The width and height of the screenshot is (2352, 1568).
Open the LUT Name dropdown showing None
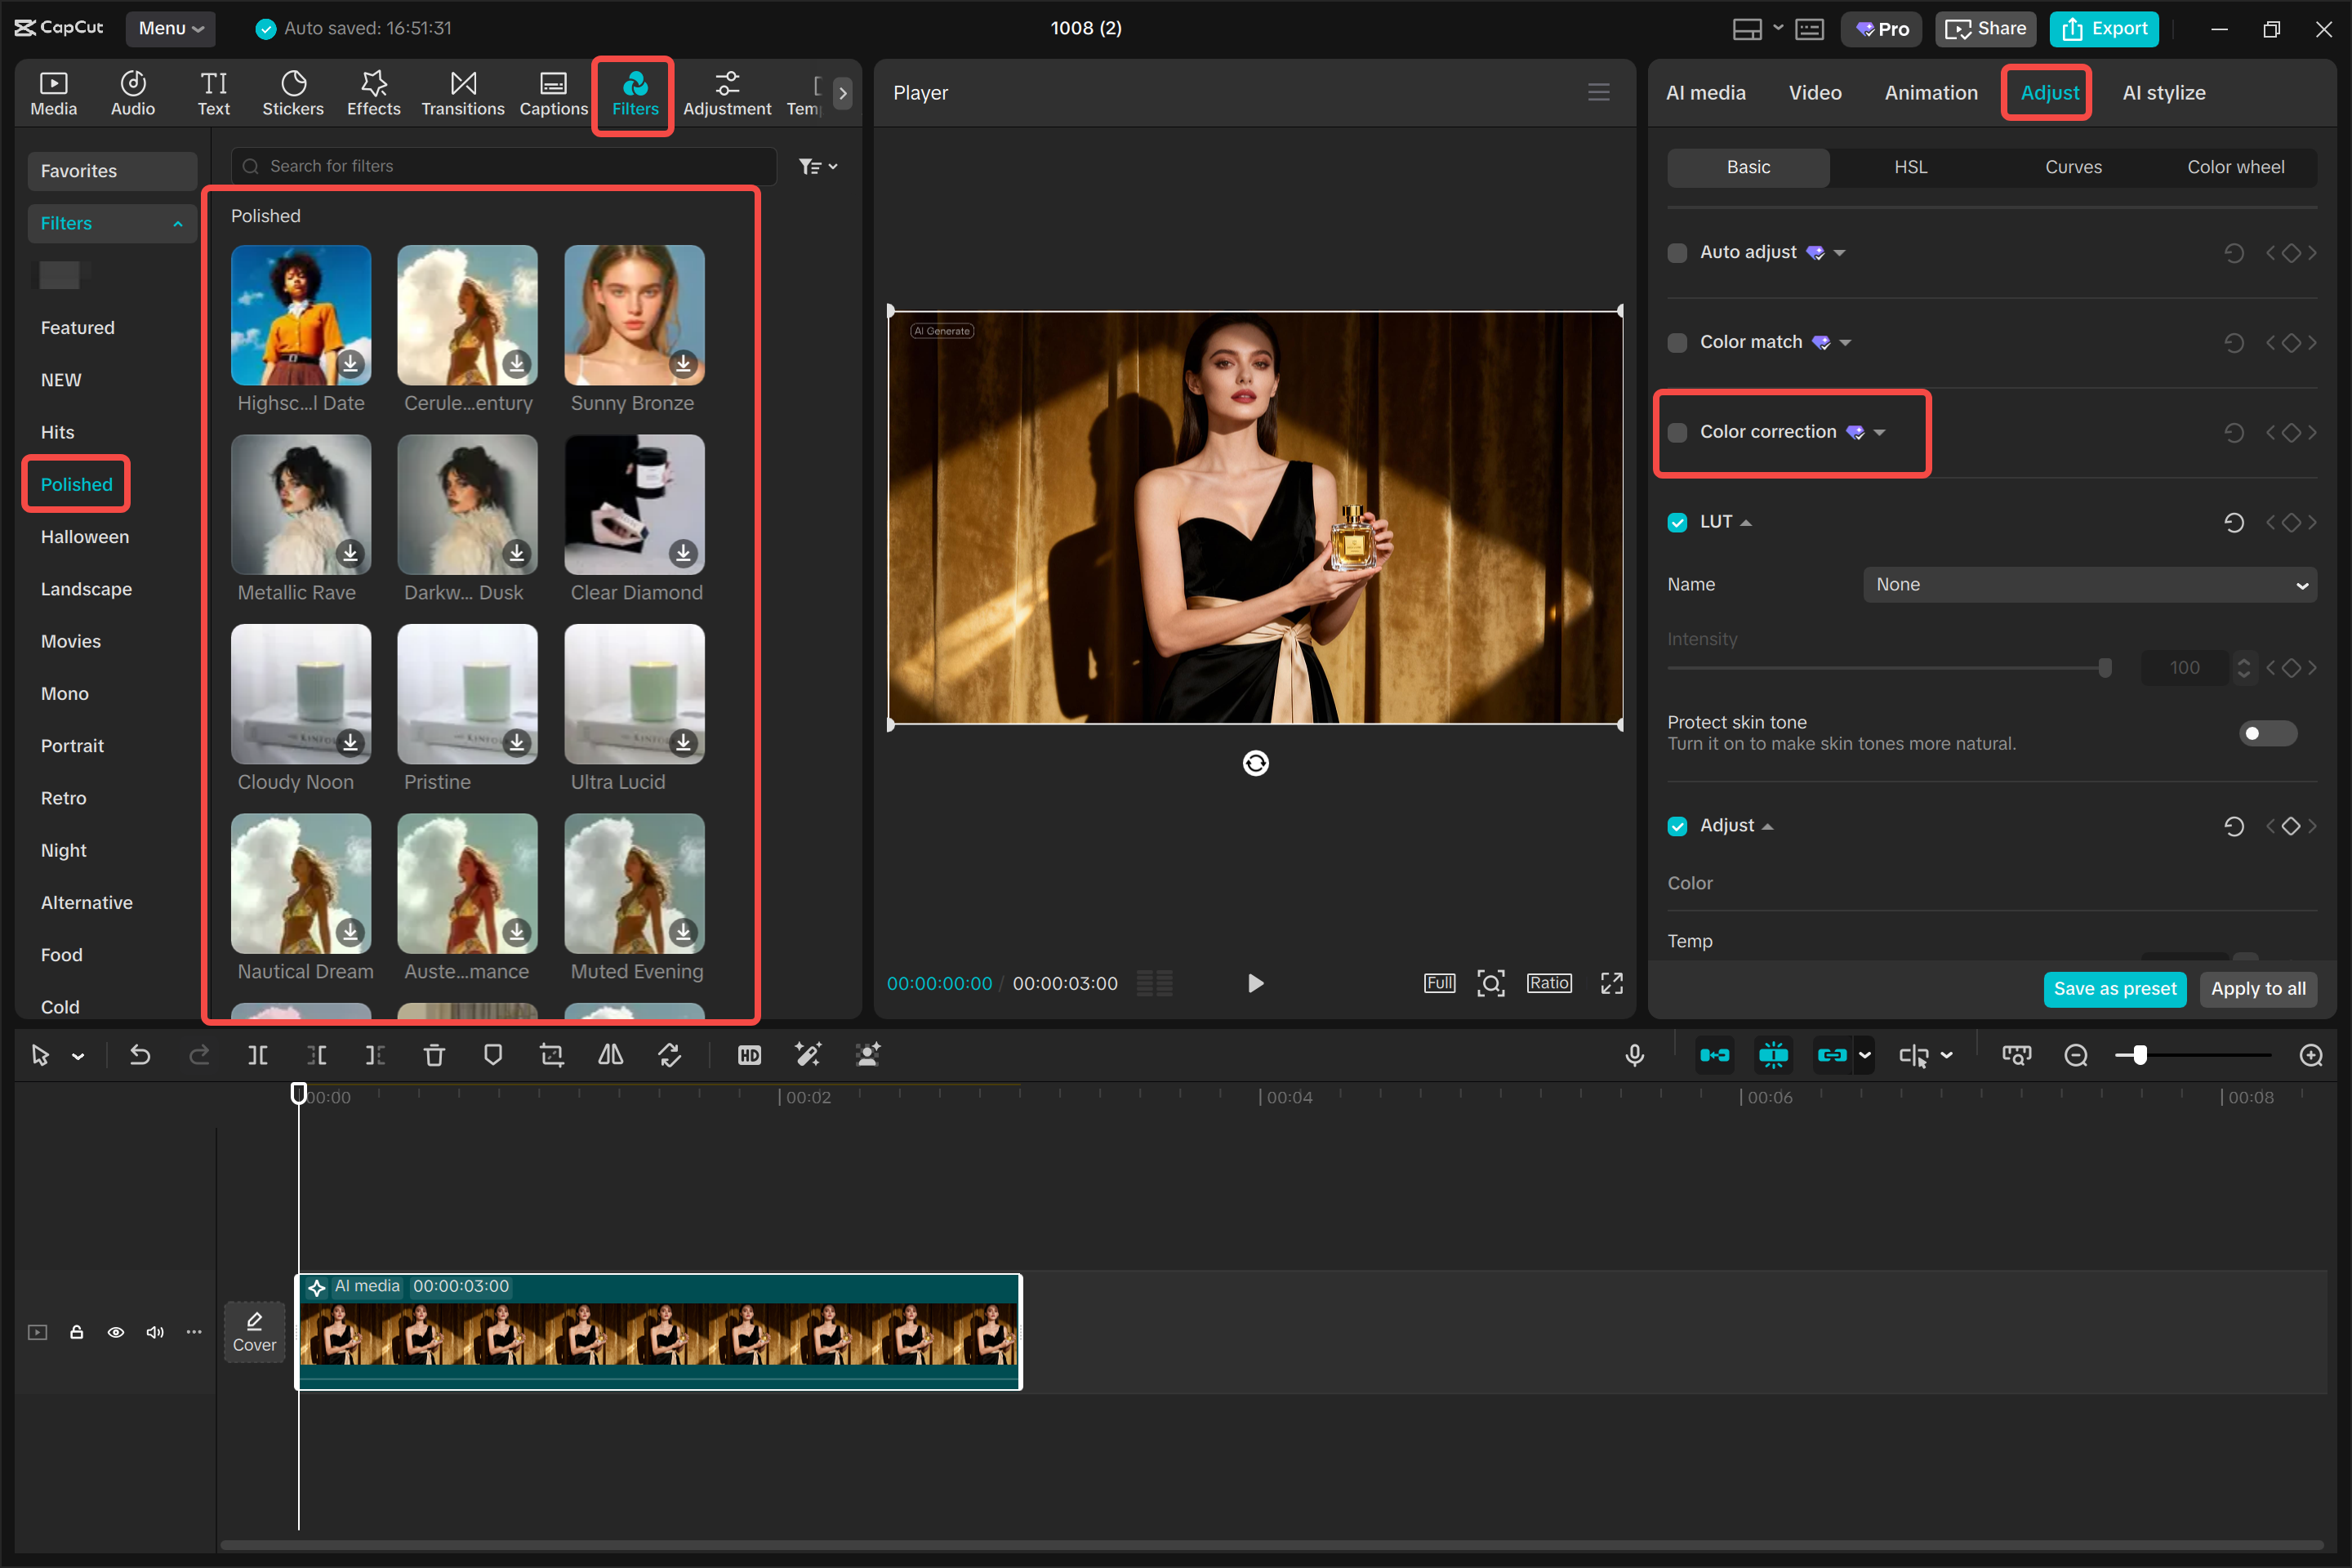click(x=2088, y=584)
